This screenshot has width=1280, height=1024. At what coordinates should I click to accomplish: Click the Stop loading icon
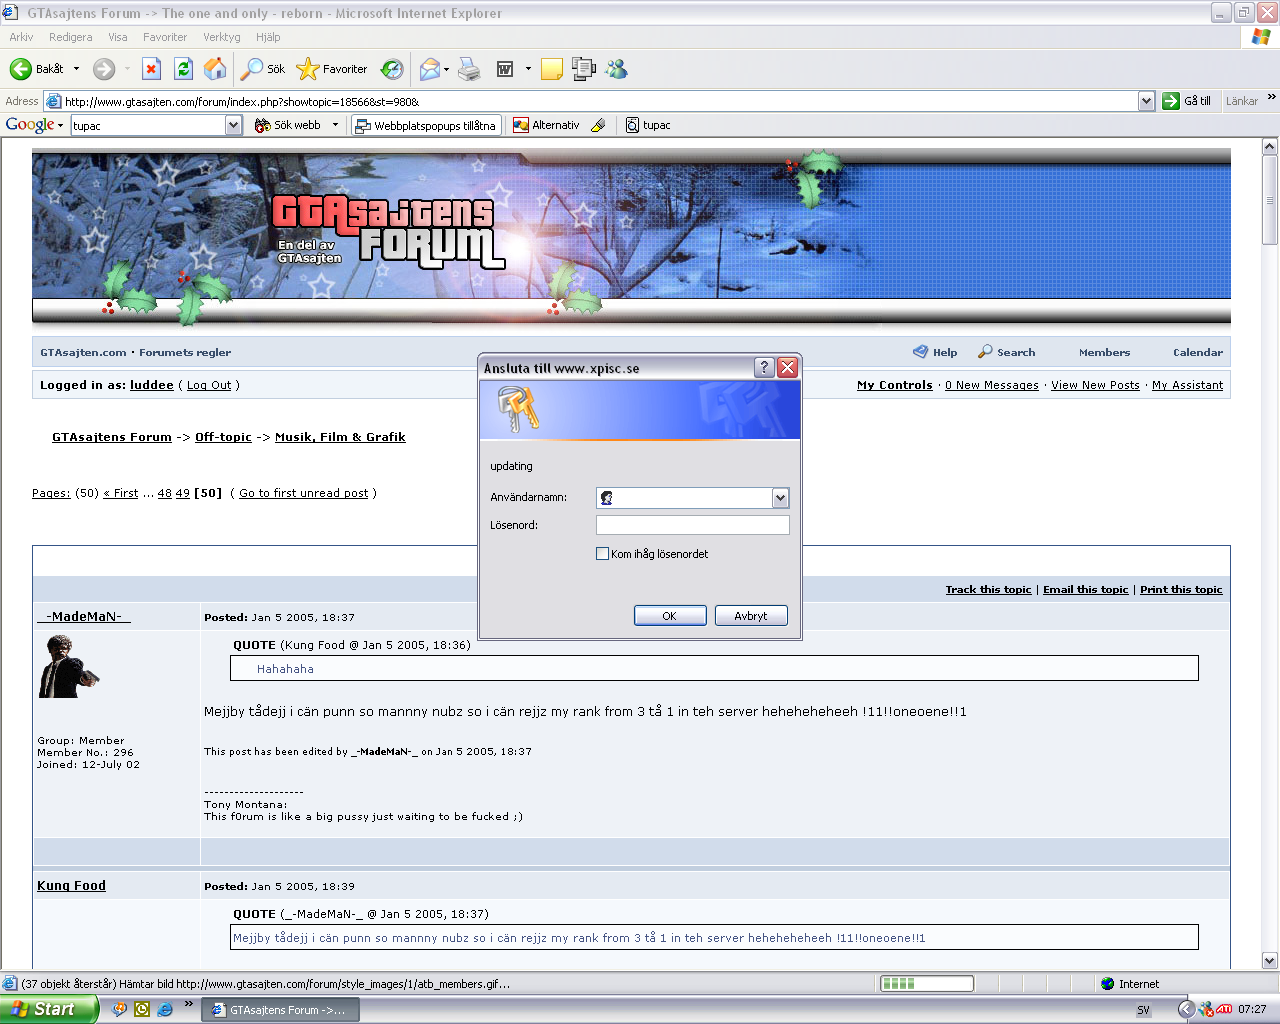(x=151, y=69)
